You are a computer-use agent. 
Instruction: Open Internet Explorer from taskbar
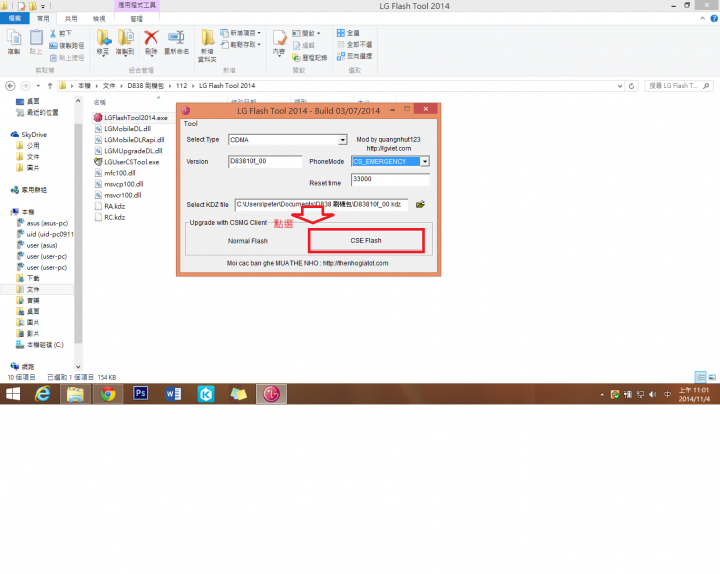[43, 394]
